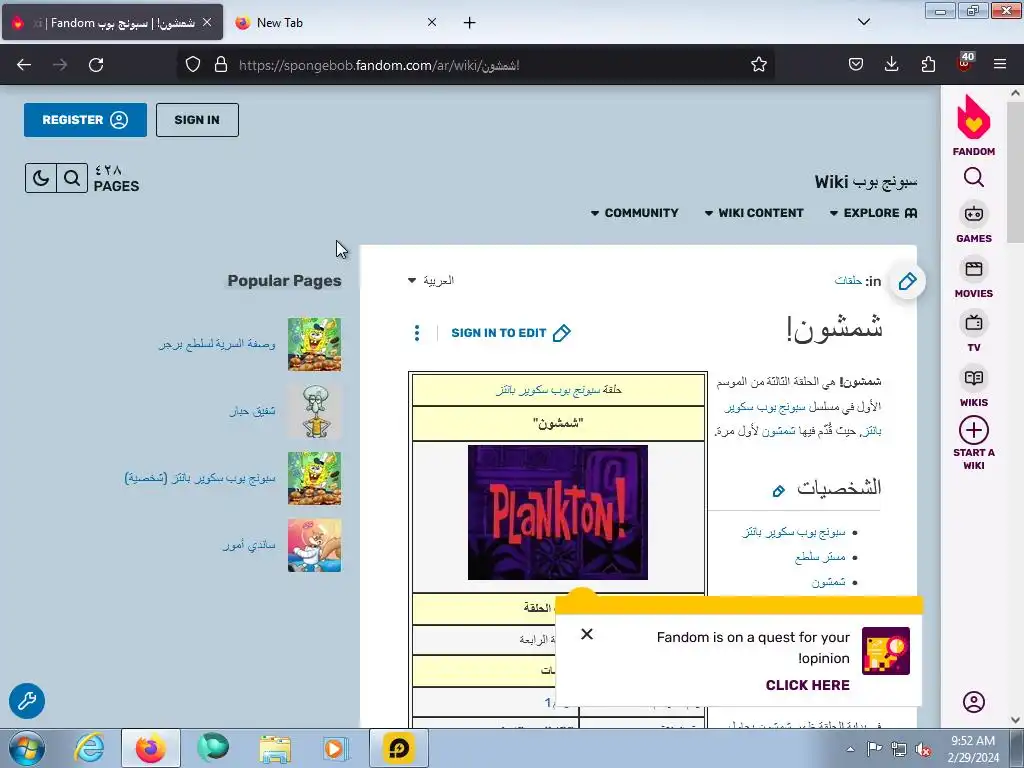1024x768 pixels.
Task: Edit the الشخصيات section via pencil
Action: [778, 490]
